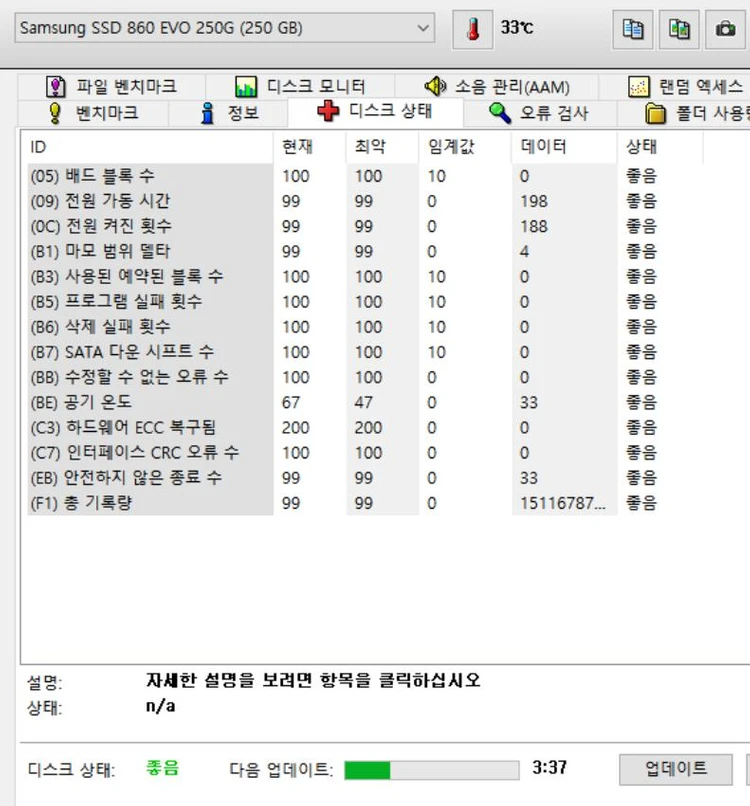Click the next update progress bar
This screenshot has height=806, width=750.
point(432,770)
